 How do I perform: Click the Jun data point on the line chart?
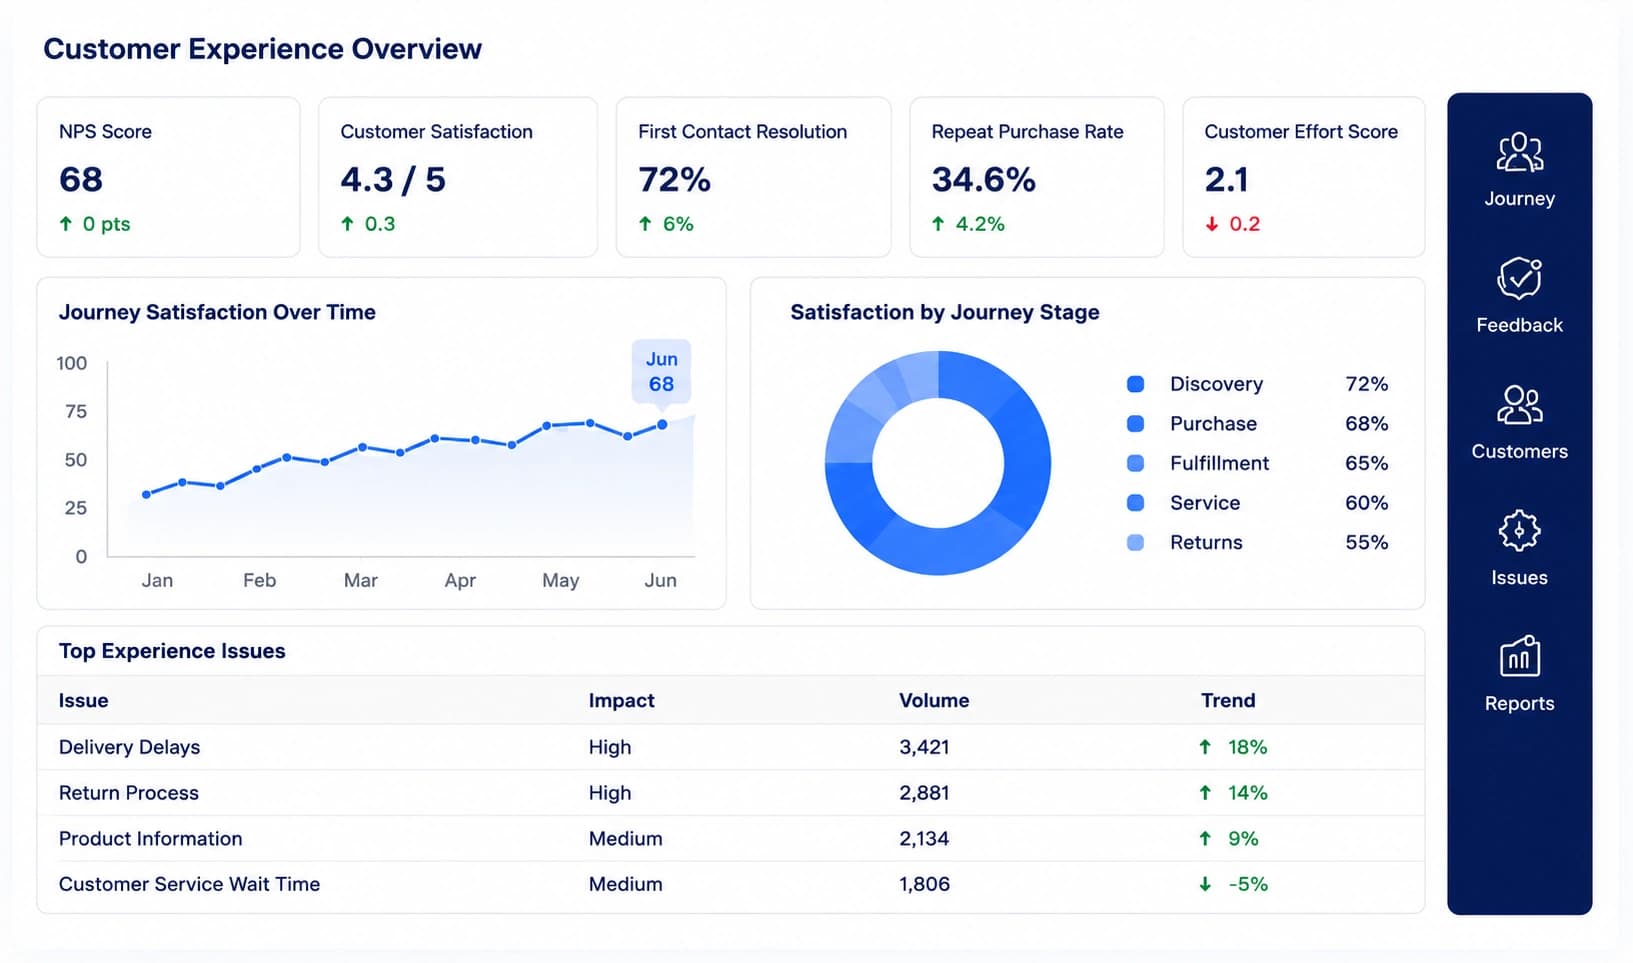click(x=662, y=425)
